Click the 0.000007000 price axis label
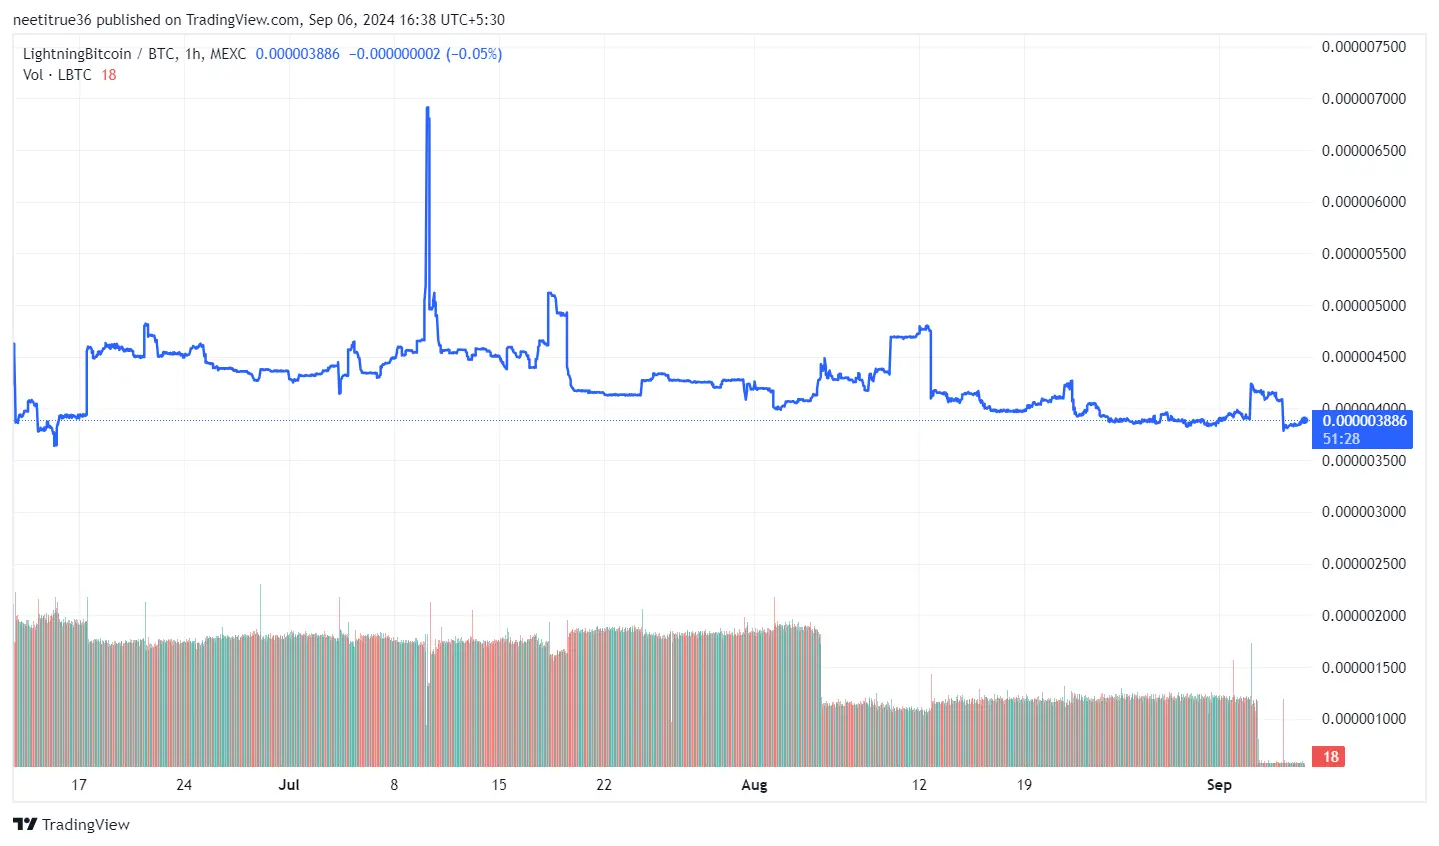 point(1363,98)
